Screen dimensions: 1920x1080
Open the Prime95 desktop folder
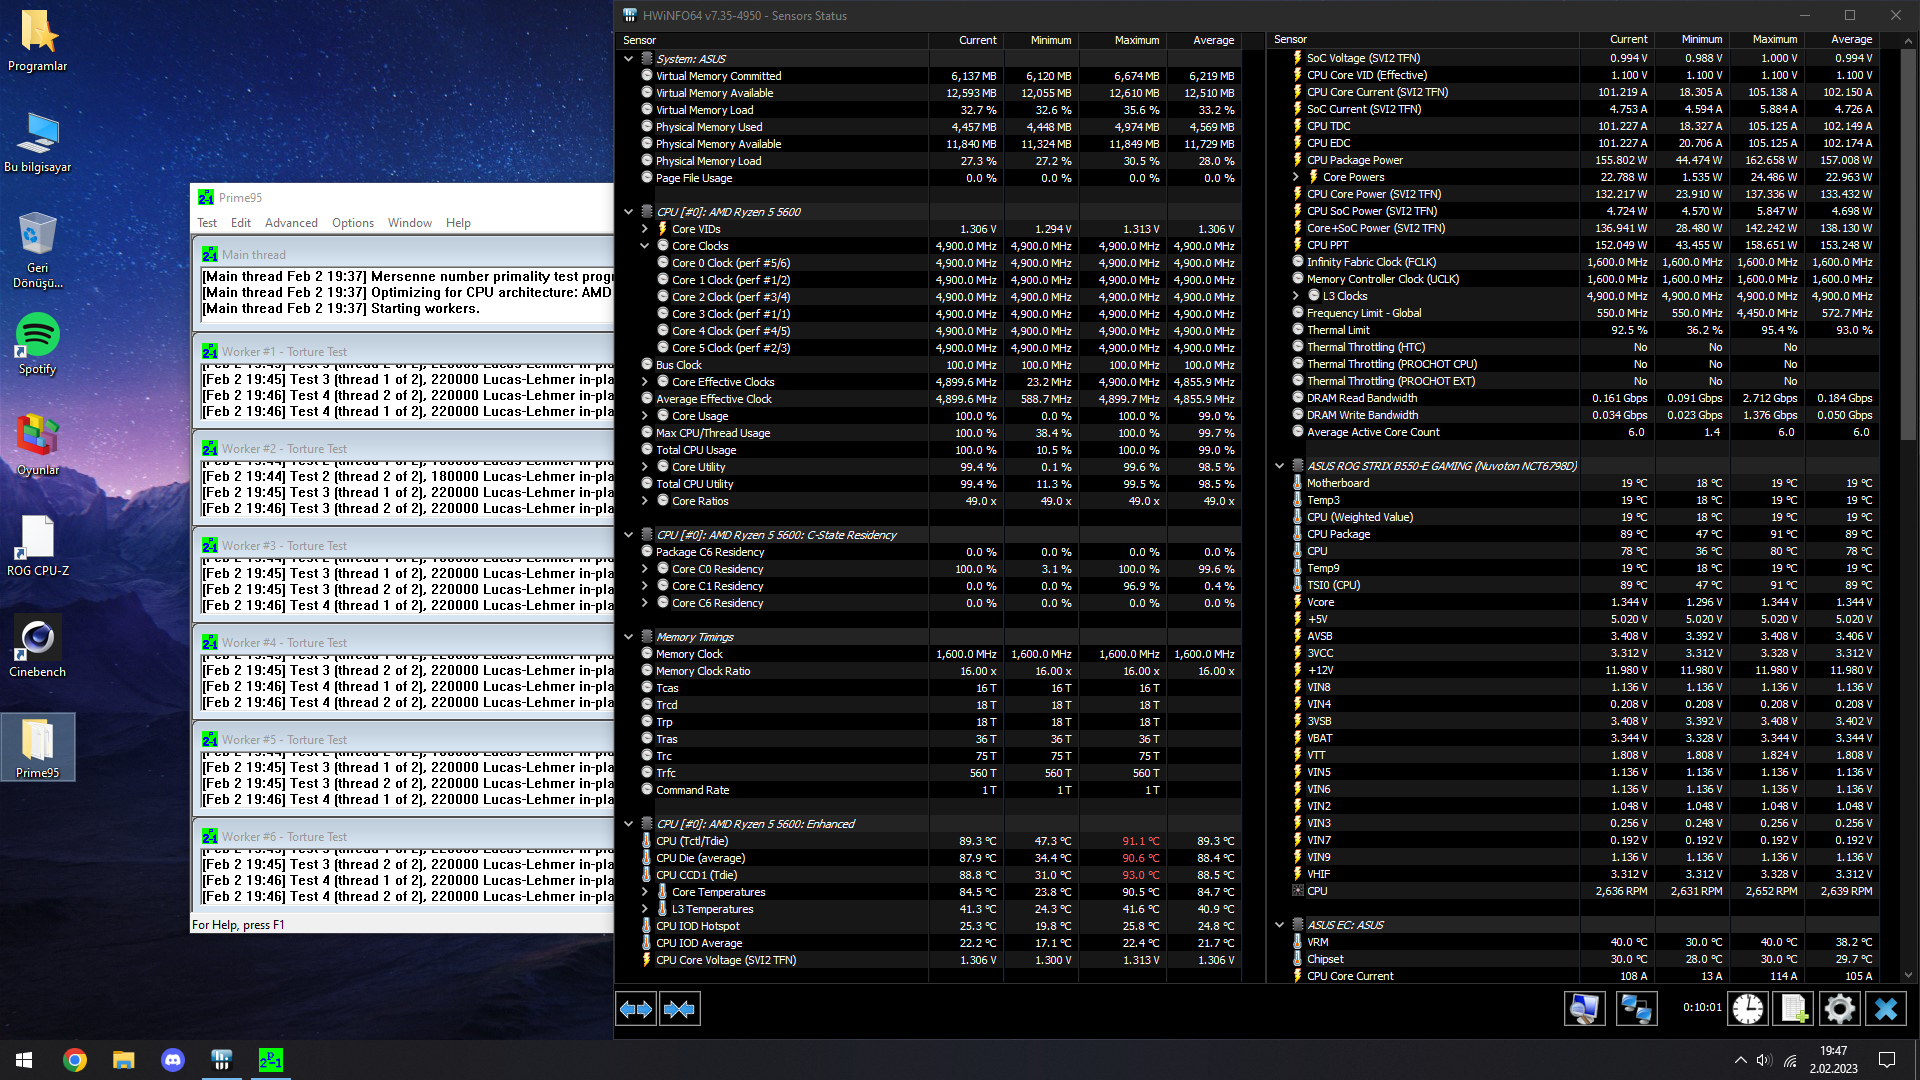38,748
